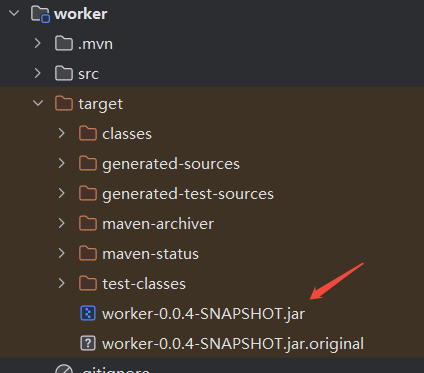Click the unknown file type icon for jar.original
Viewport: 424px width, 373px height.
88,343
